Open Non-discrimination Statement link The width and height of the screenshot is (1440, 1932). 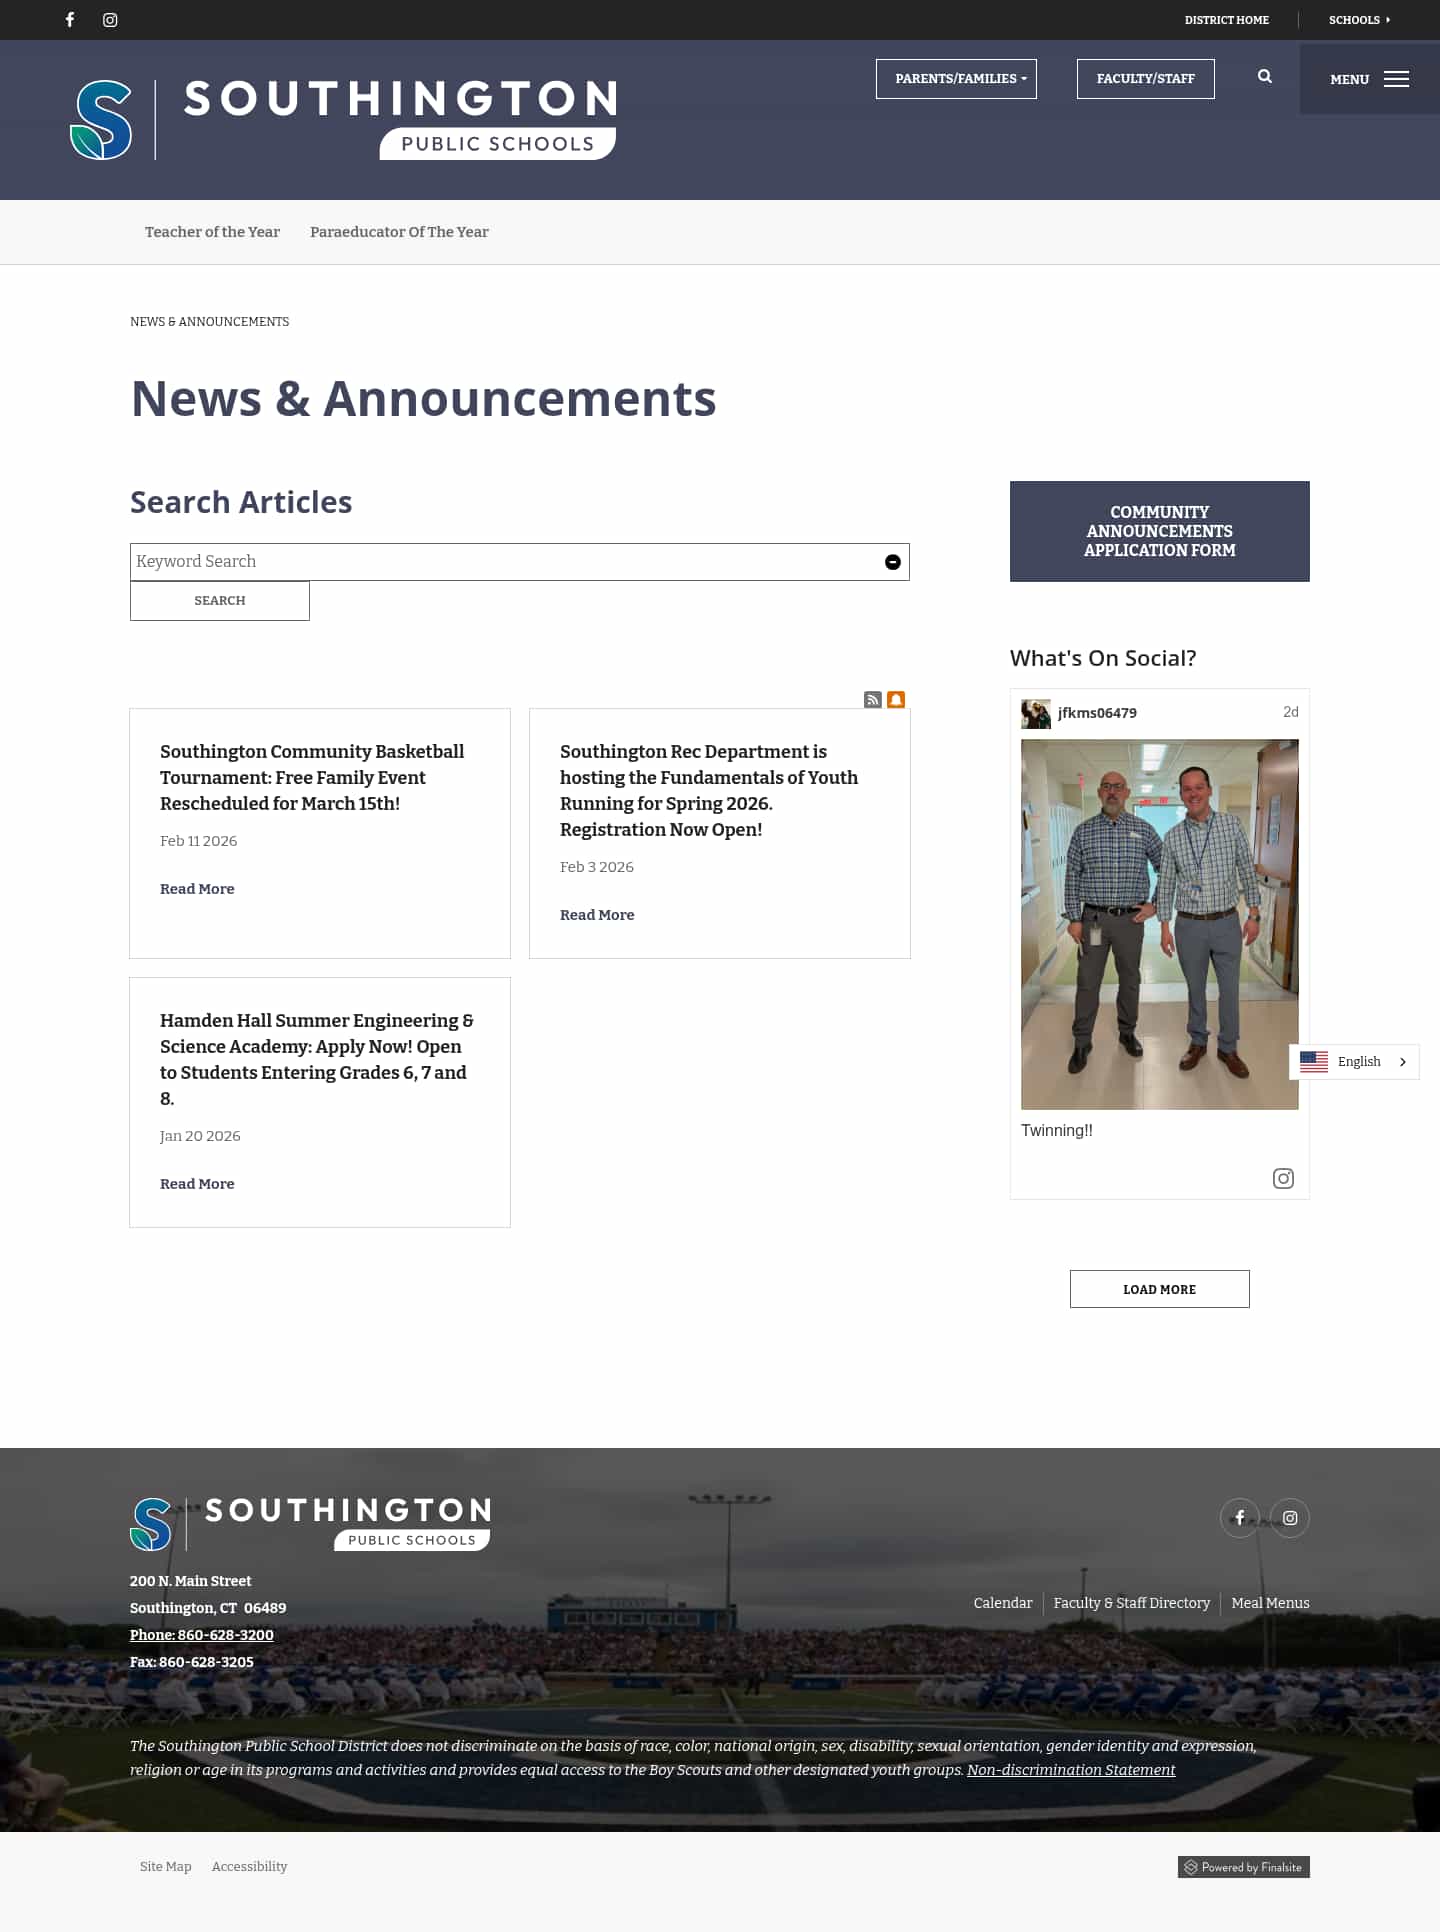[x=1071, y=1770]
